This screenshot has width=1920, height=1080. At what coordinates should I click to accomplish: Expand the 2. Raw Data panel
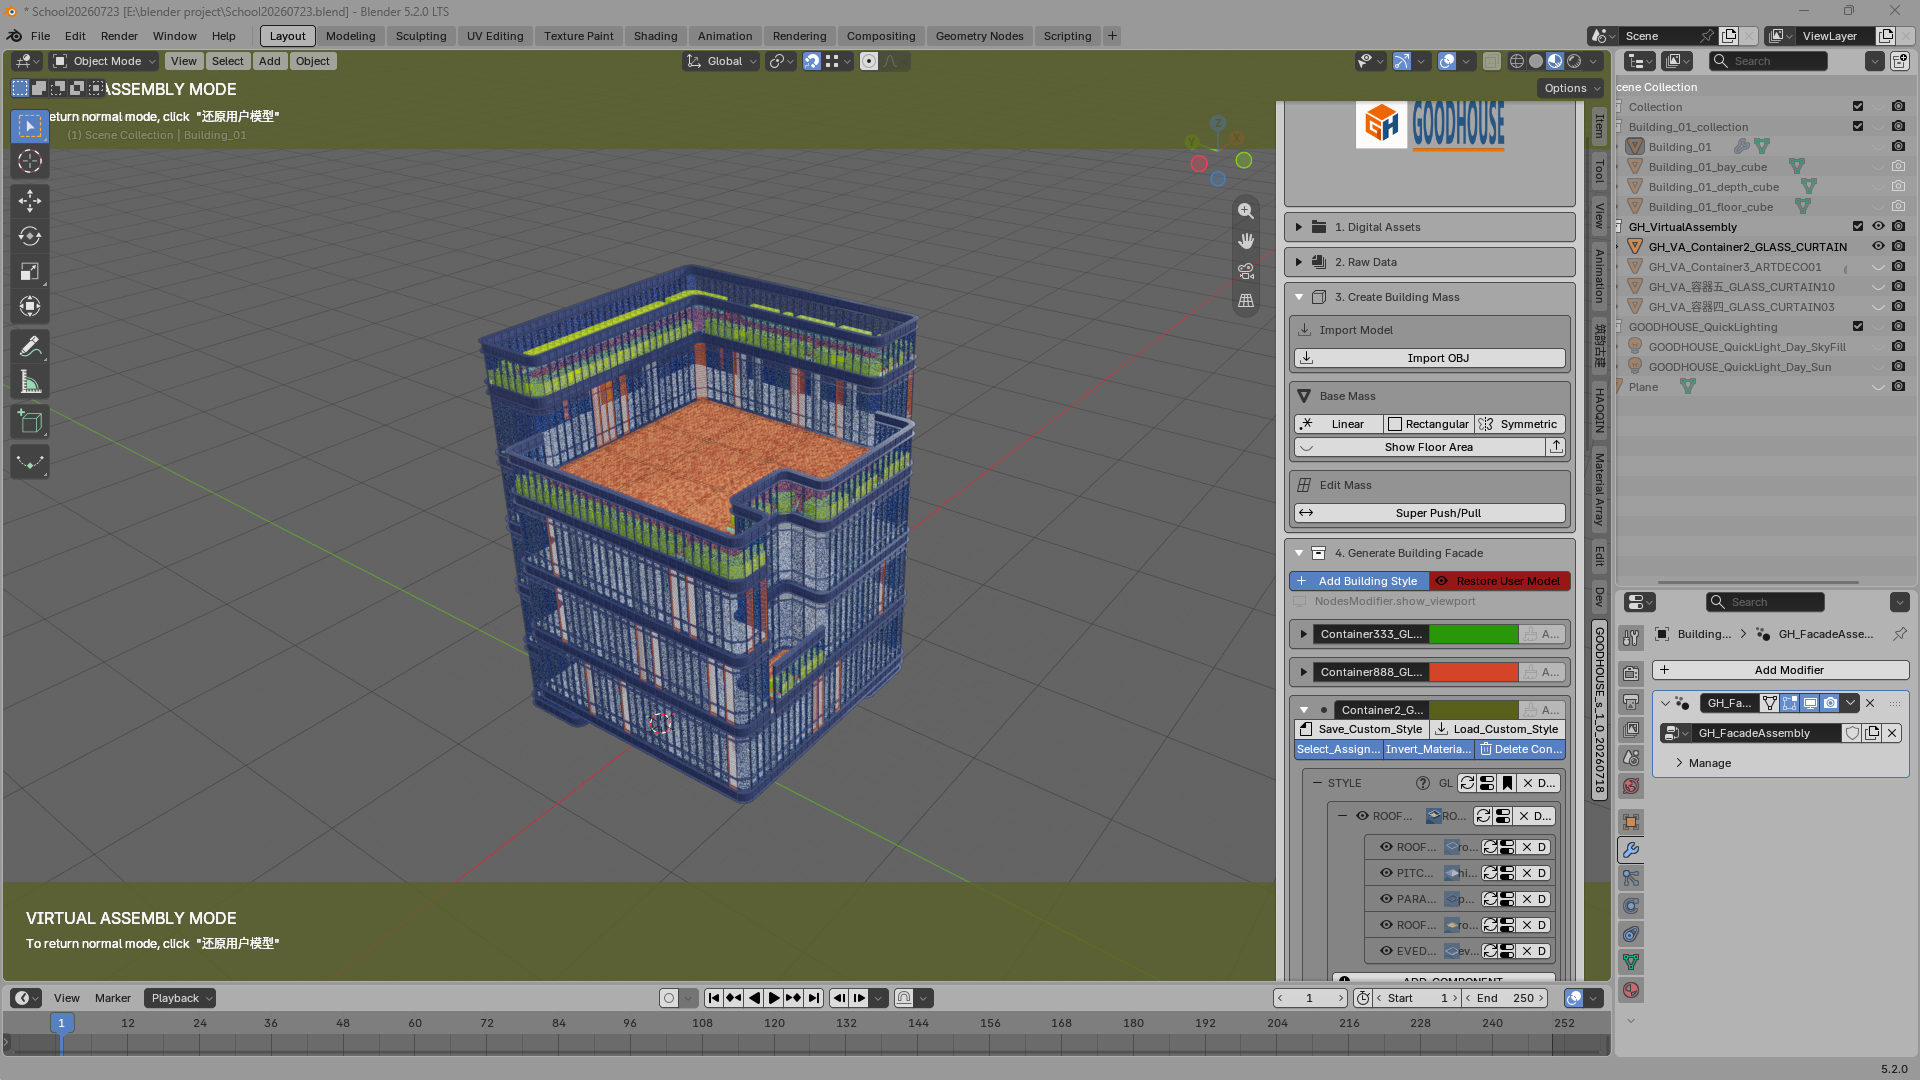[1430, 262]
